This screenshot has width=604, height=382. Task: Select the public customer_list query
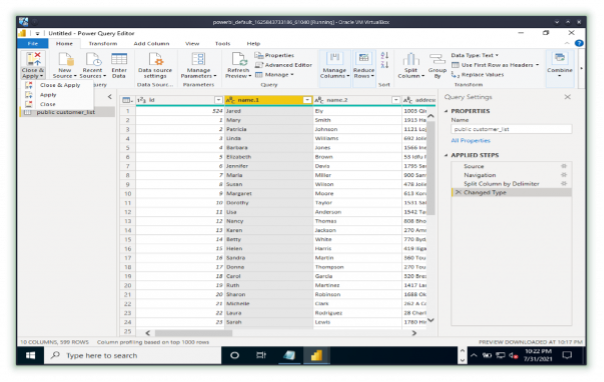68,112
